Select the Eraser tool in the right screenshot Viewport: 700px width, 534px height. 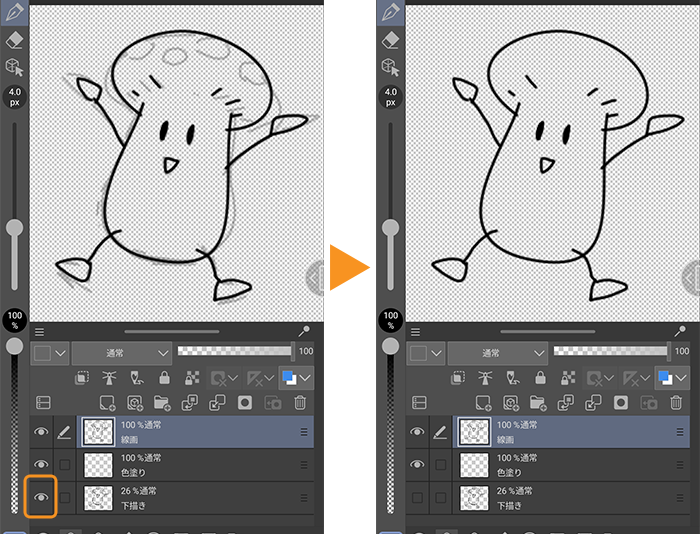click(x=390, y=39)
